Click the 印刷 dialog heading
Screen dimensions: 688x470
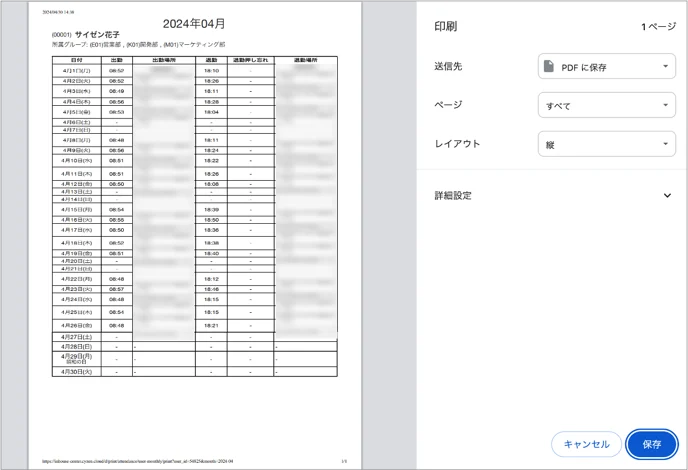click(445, 26)
